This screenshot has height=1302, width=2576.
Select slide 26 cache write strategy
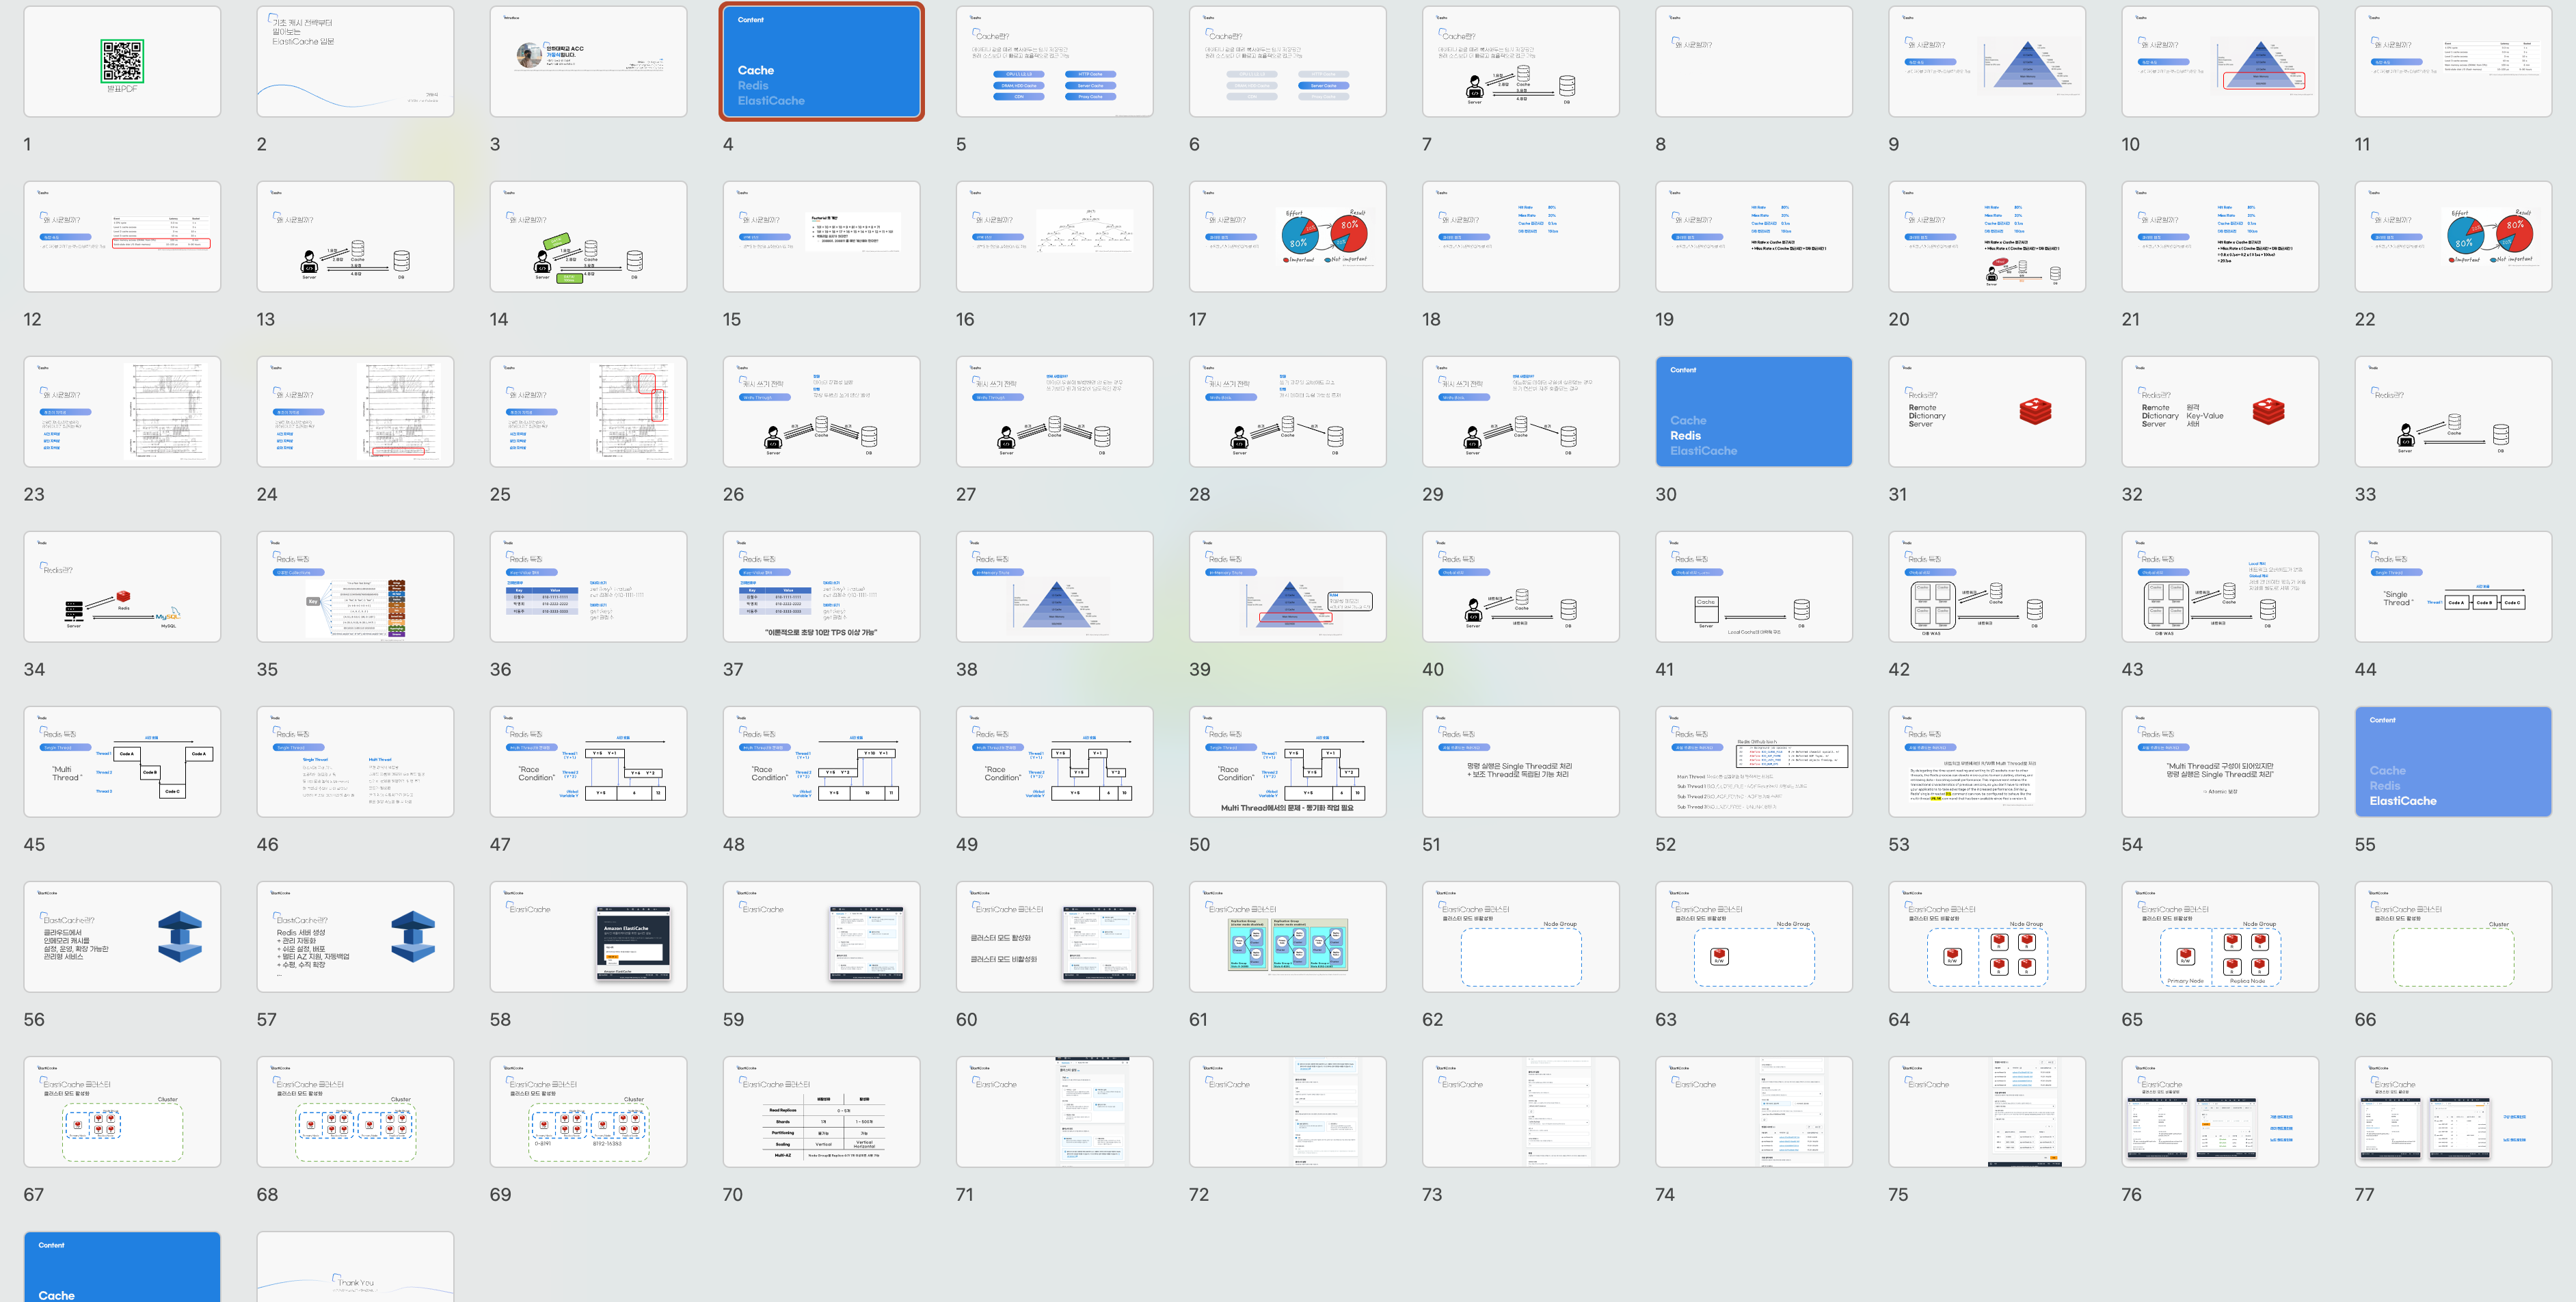click(821, 411)
